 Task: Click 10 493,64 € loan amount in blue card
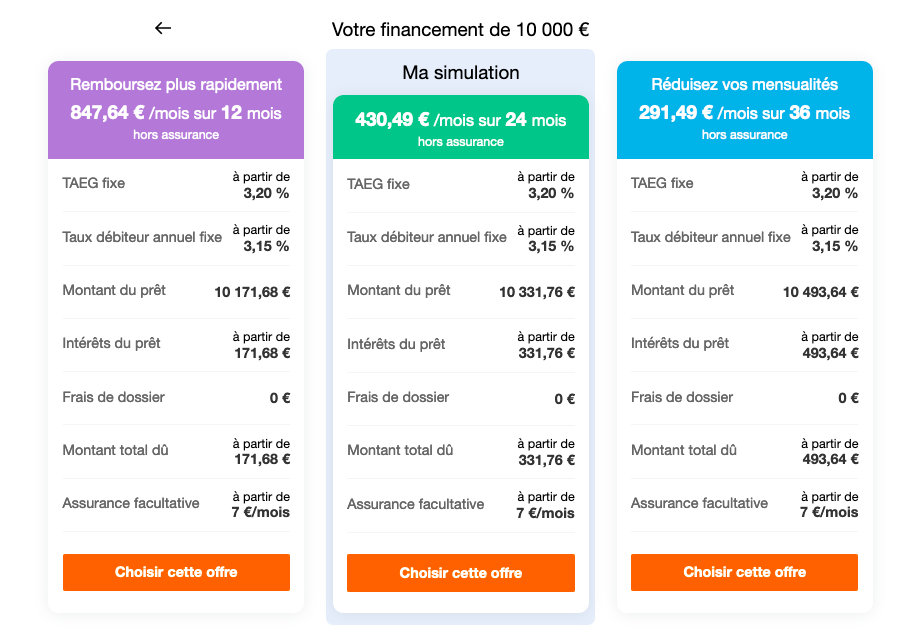point(820,292)
